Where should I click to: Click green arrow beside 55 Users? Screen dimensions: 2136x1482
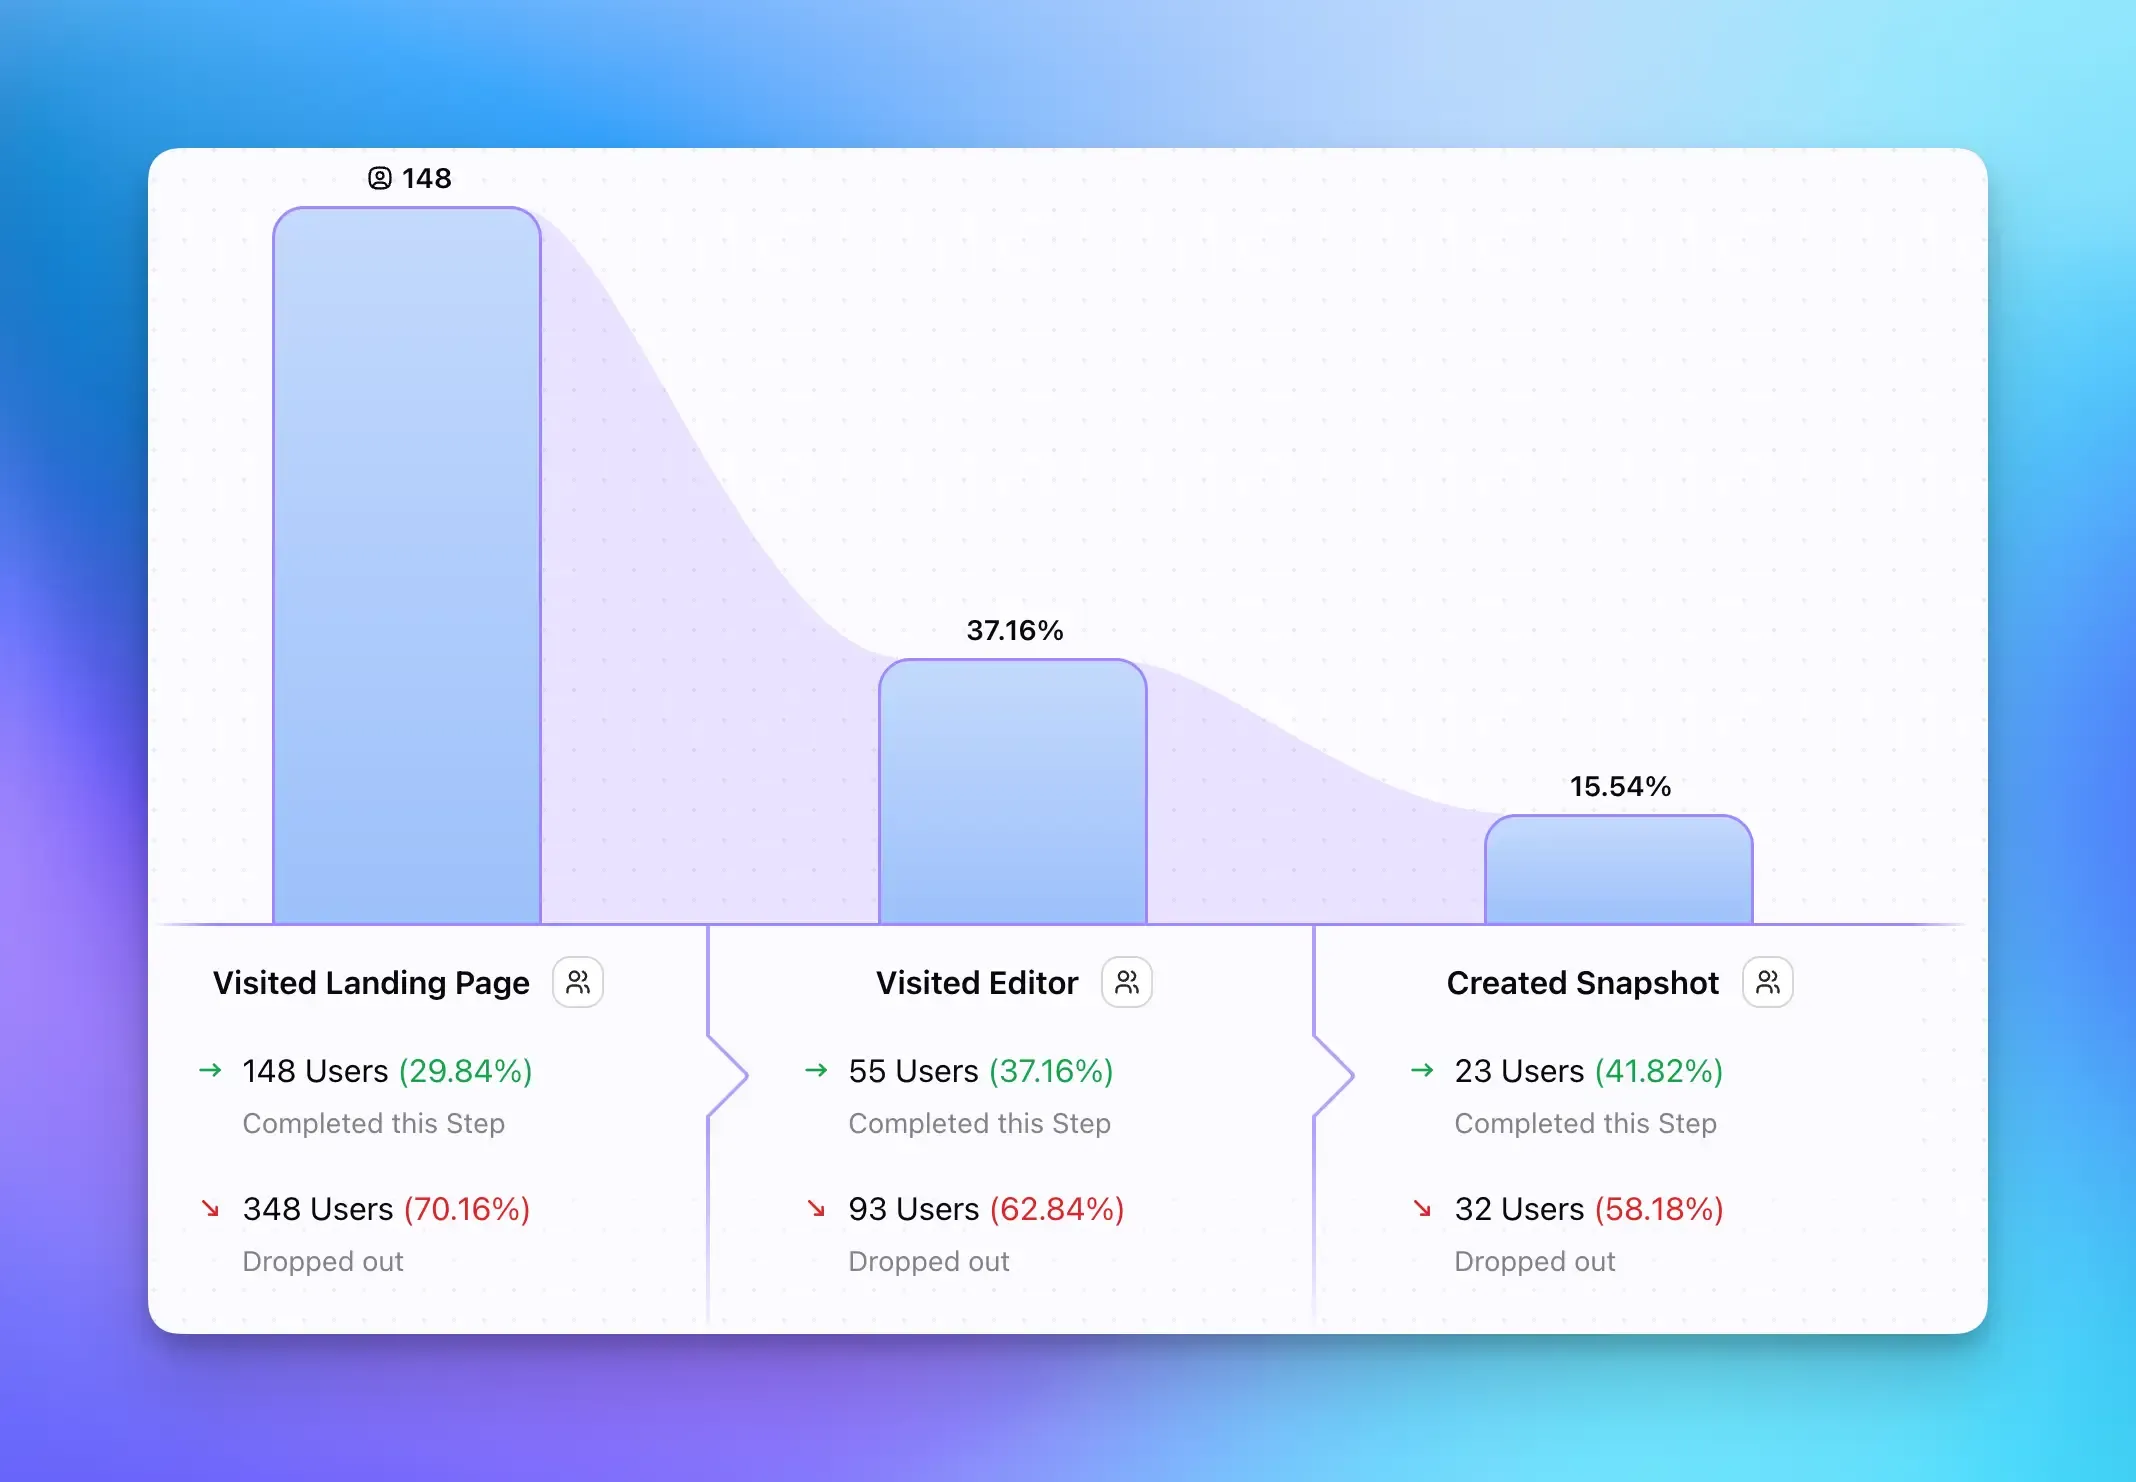tap(816, 1071)
